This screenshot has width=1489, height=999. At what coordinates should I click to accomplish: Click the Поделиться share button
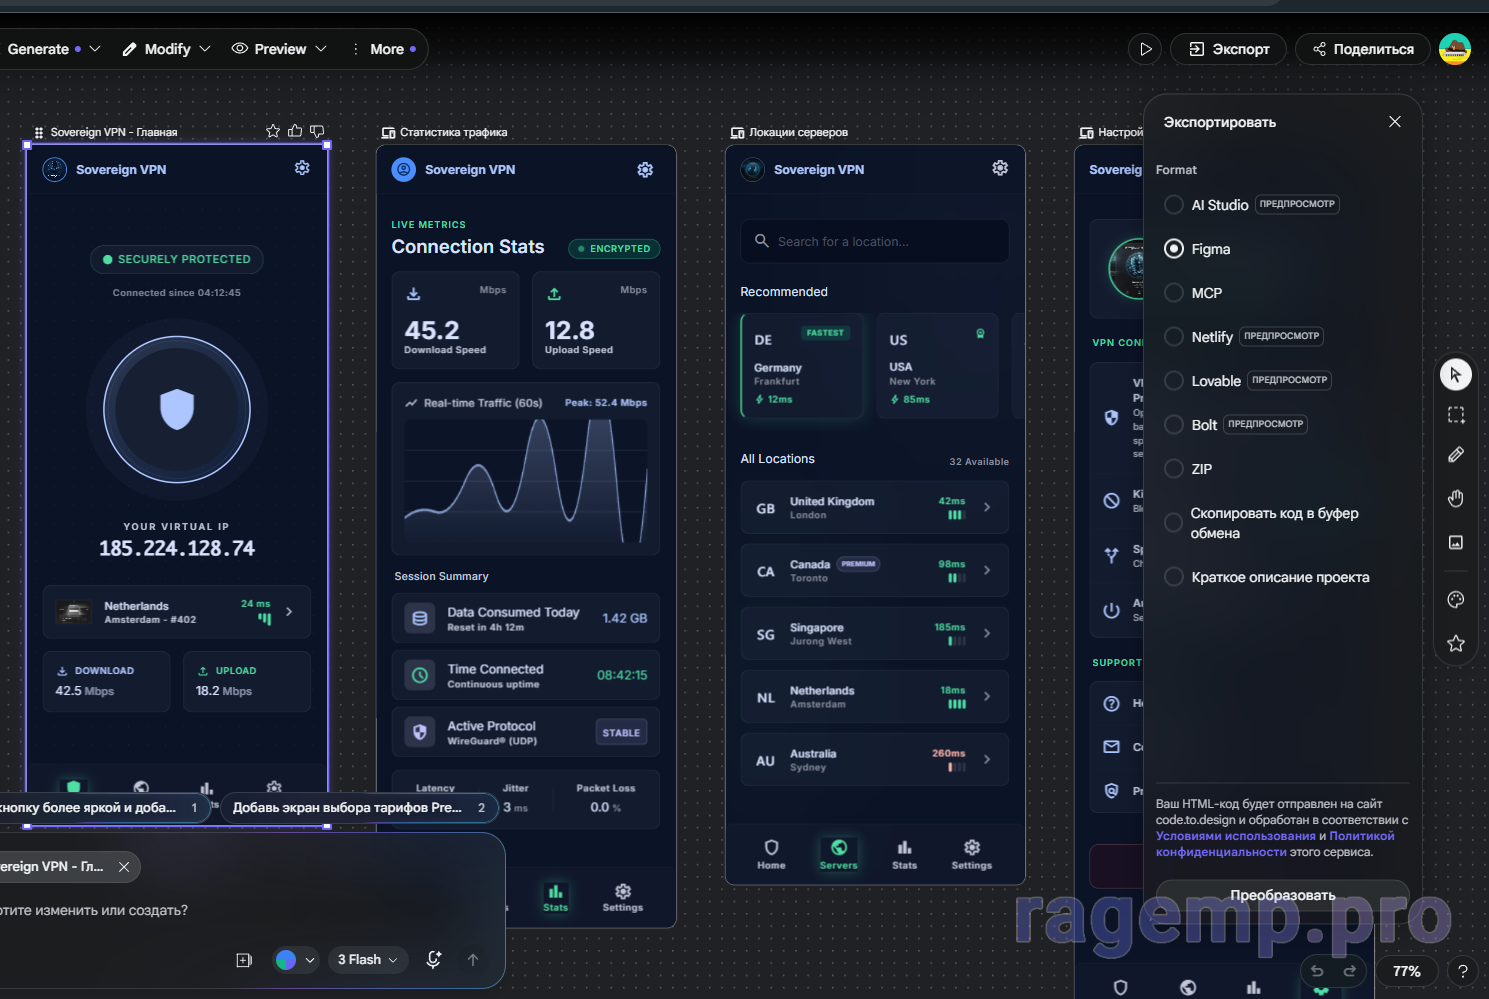[1363, 49]
